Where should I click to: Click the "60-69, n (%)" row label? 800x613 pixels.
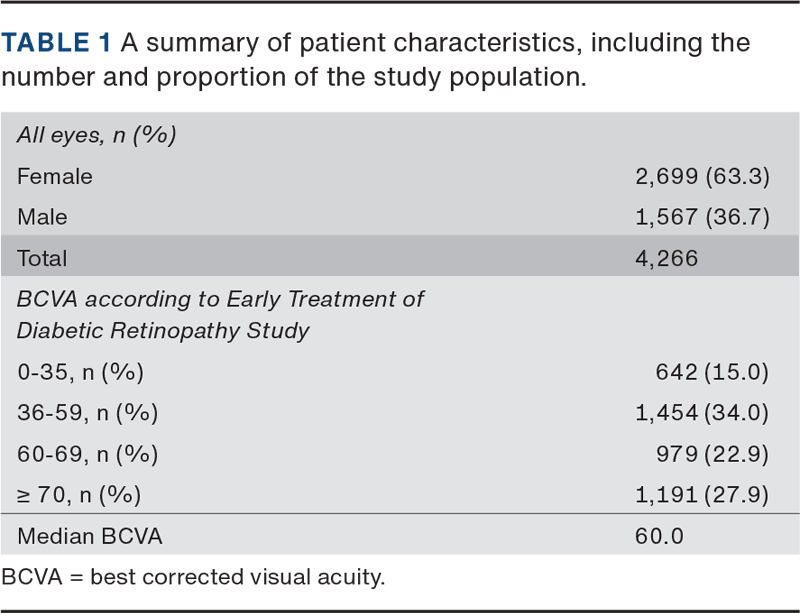point(87,454)
